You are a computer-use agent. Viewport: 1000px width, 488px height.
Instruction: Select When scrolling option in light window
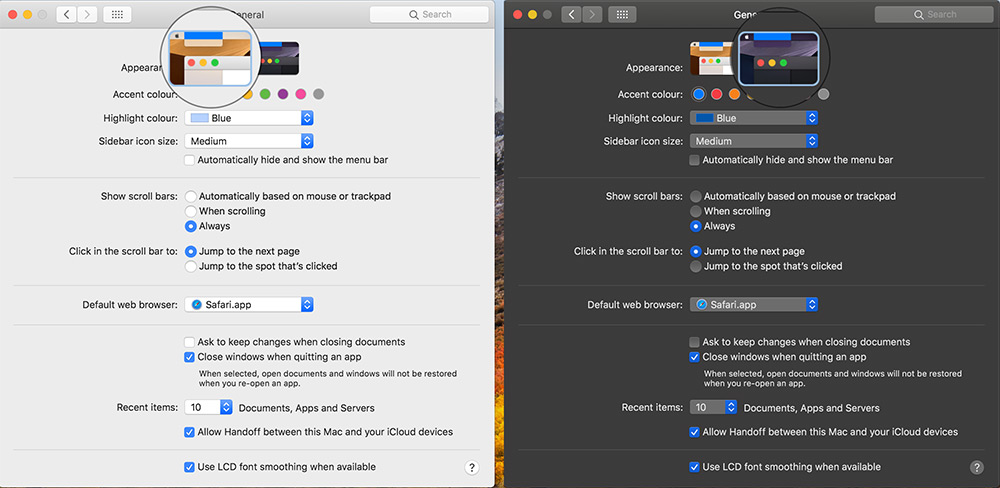pos(190,211)
